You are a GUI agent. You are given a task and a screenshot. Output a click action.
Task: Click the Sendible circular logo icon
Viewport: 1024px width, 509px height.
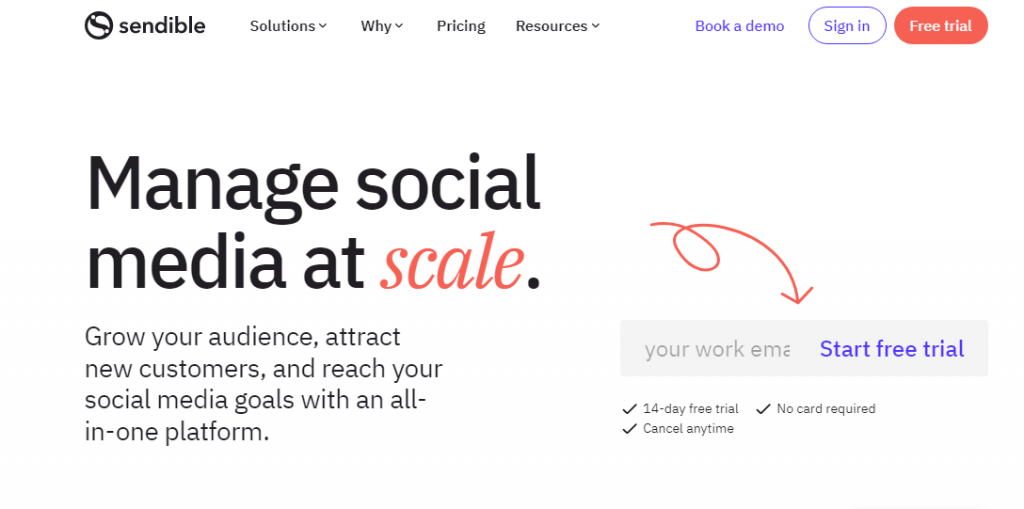(x=98, y=26)
